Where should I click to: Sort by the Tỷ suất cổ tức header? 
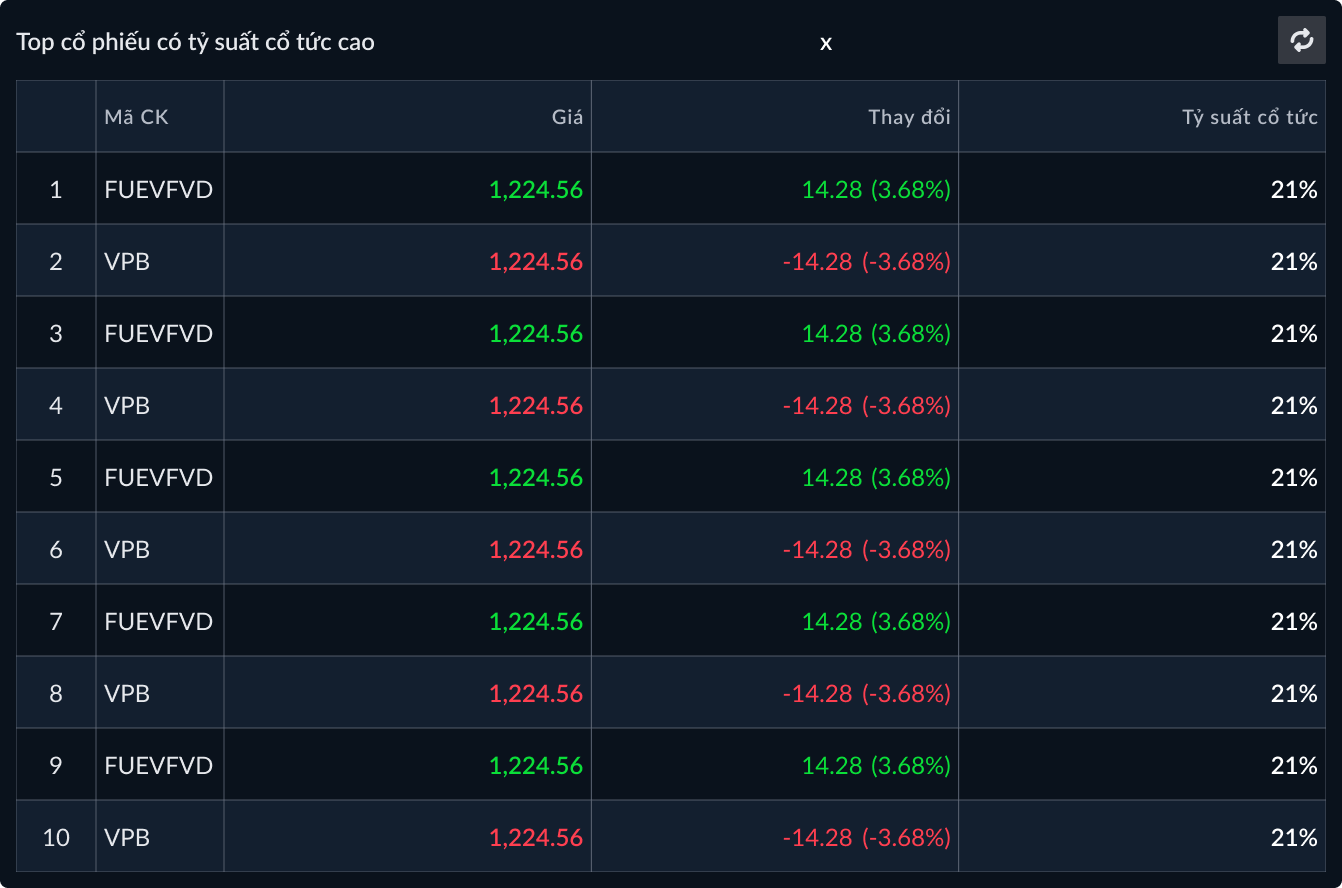[1250, 117]
